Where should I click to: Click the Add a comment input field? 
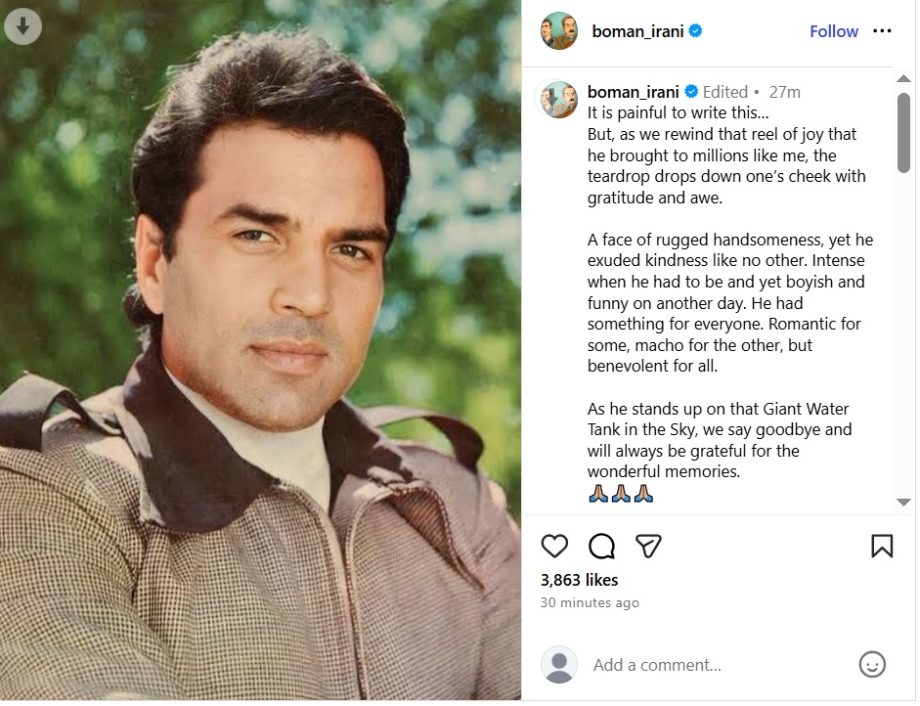[680, 664]
